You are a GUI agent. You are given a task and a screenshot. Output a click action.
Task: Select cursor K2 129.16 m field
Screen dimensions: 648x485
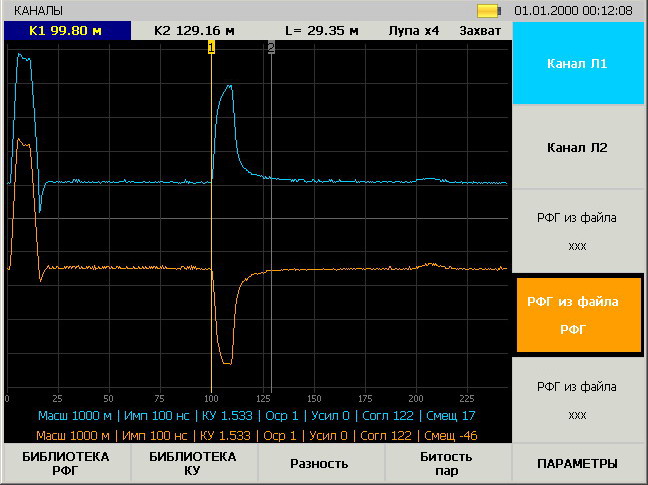pyautogui.click(x=194, y=31)
